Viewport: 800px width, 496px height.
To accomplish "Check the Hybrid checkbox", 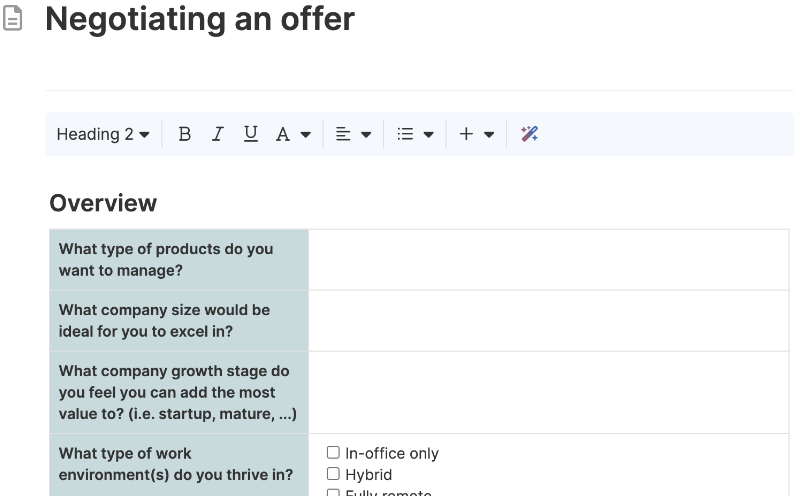I will 334,474.
